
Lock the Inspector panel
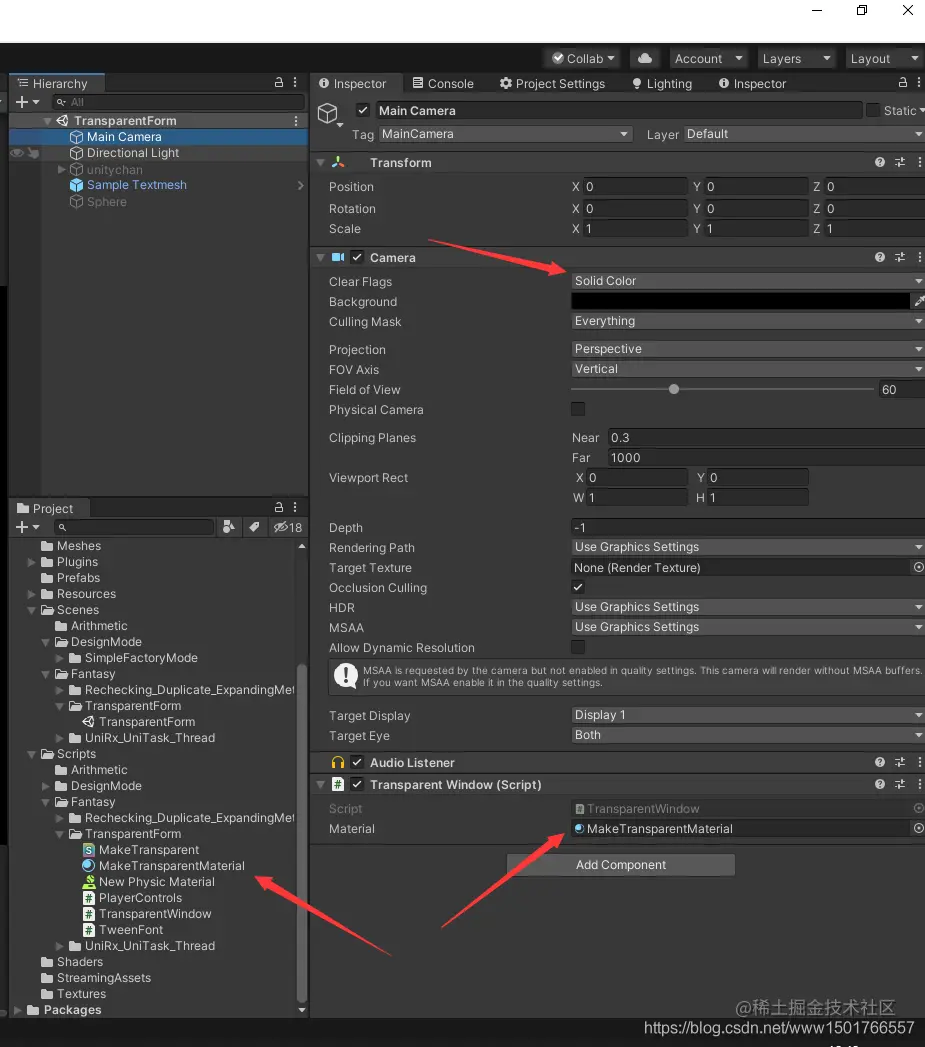pyautogui.click(x=902, y=82)
